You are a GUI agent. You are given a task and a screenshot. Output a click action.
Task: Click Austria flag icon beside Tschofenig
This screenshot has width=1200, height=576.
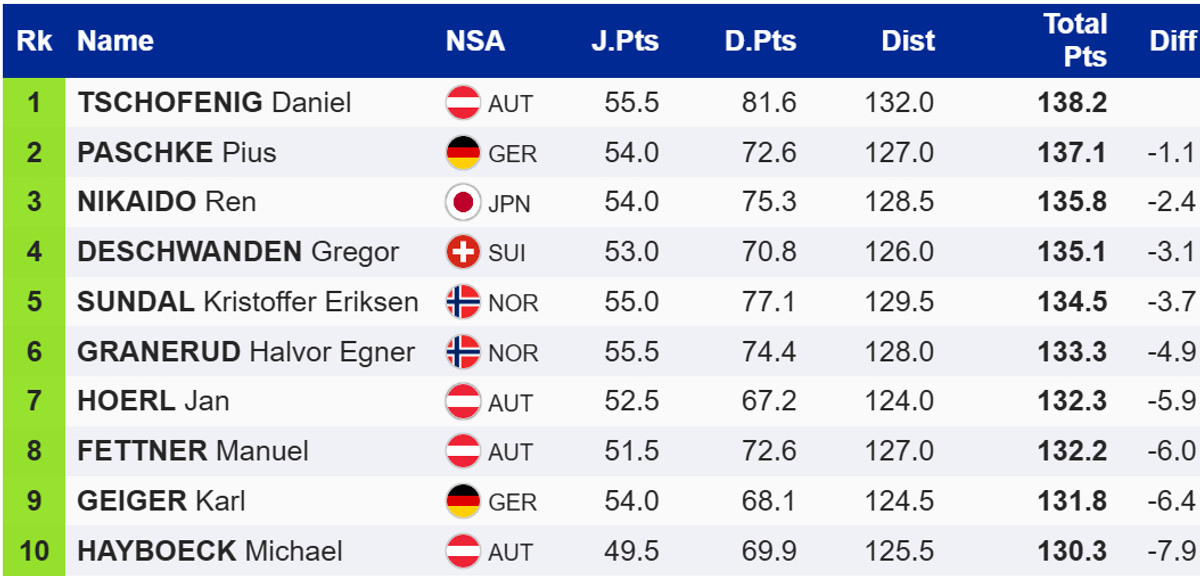(462, 103)
